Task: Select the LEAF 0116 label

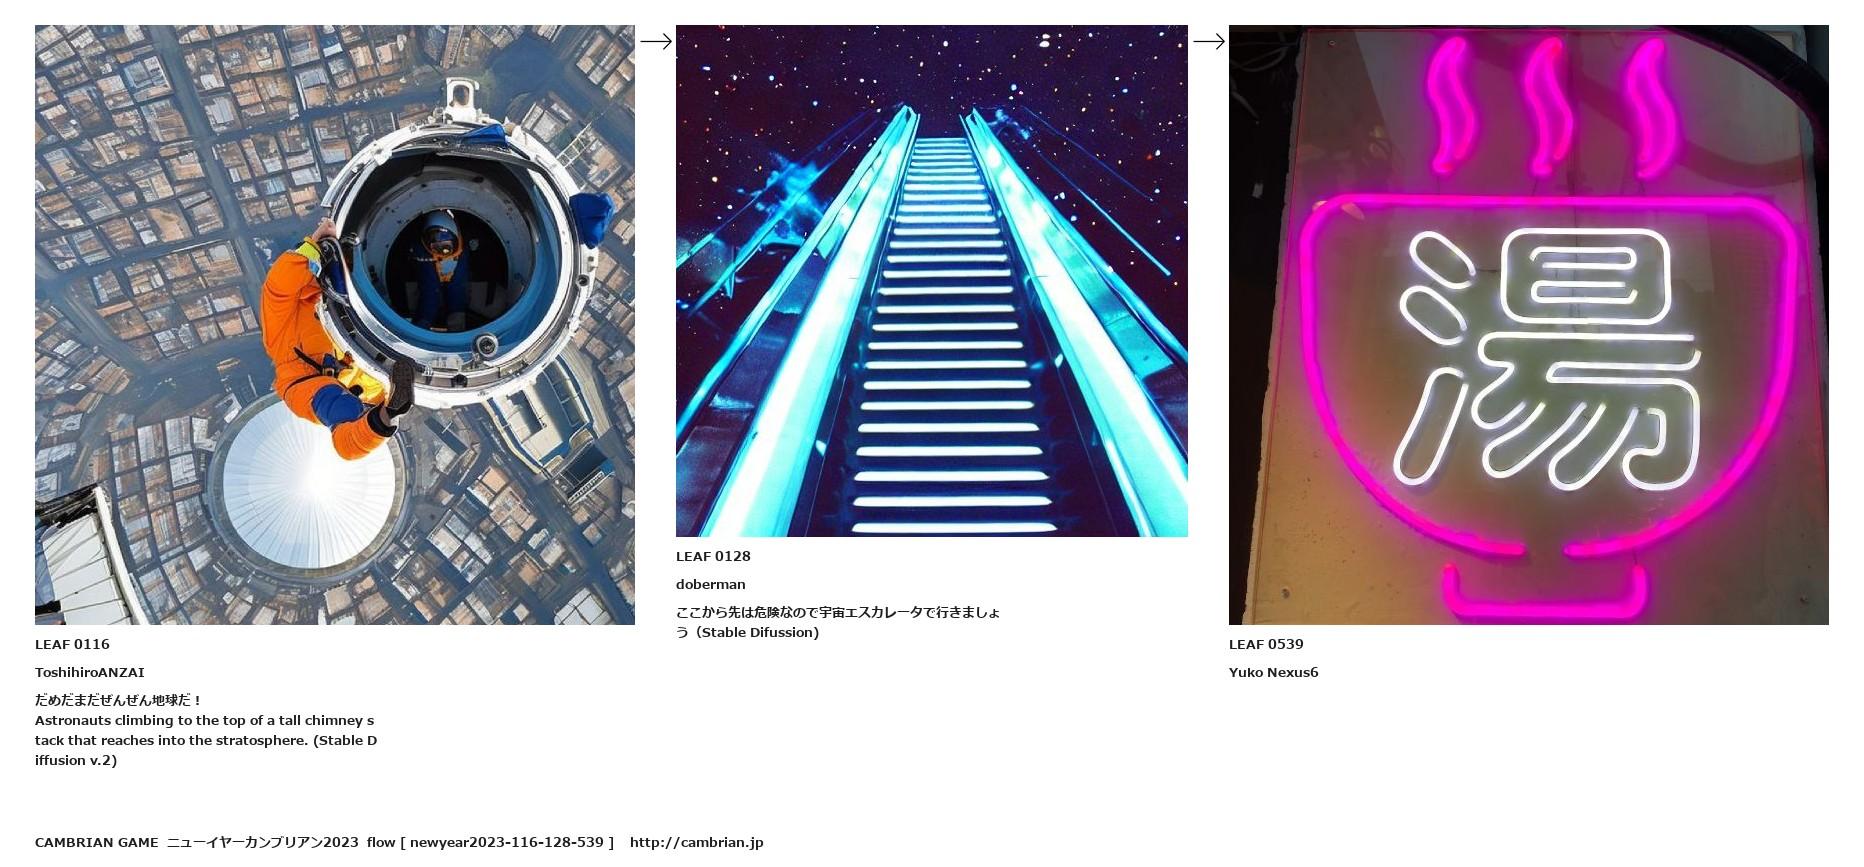Action: tap(72, 644)
